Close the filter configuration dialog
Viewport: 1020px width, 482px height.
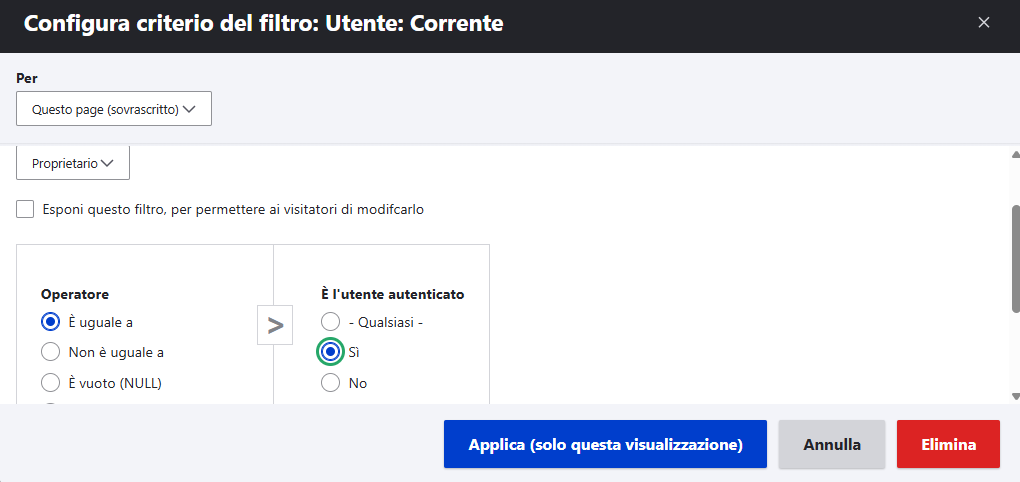[984, 22]
